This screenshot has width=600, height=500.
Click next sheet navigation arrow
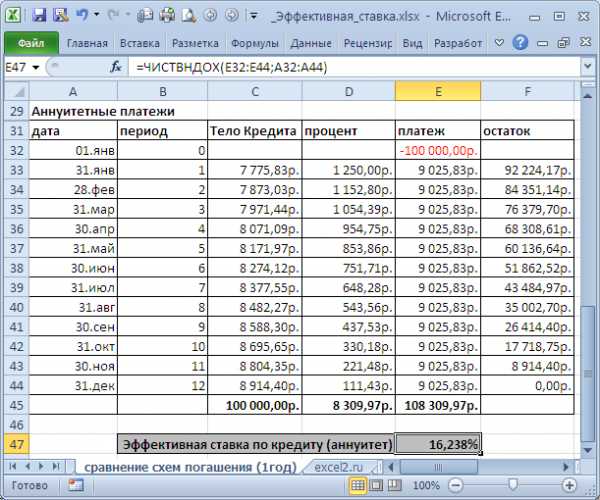tap(40, 467)
